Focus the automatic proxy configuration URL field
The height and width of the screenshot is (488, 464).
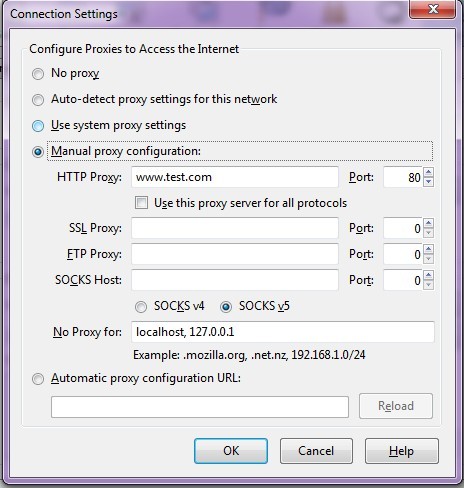200,407
